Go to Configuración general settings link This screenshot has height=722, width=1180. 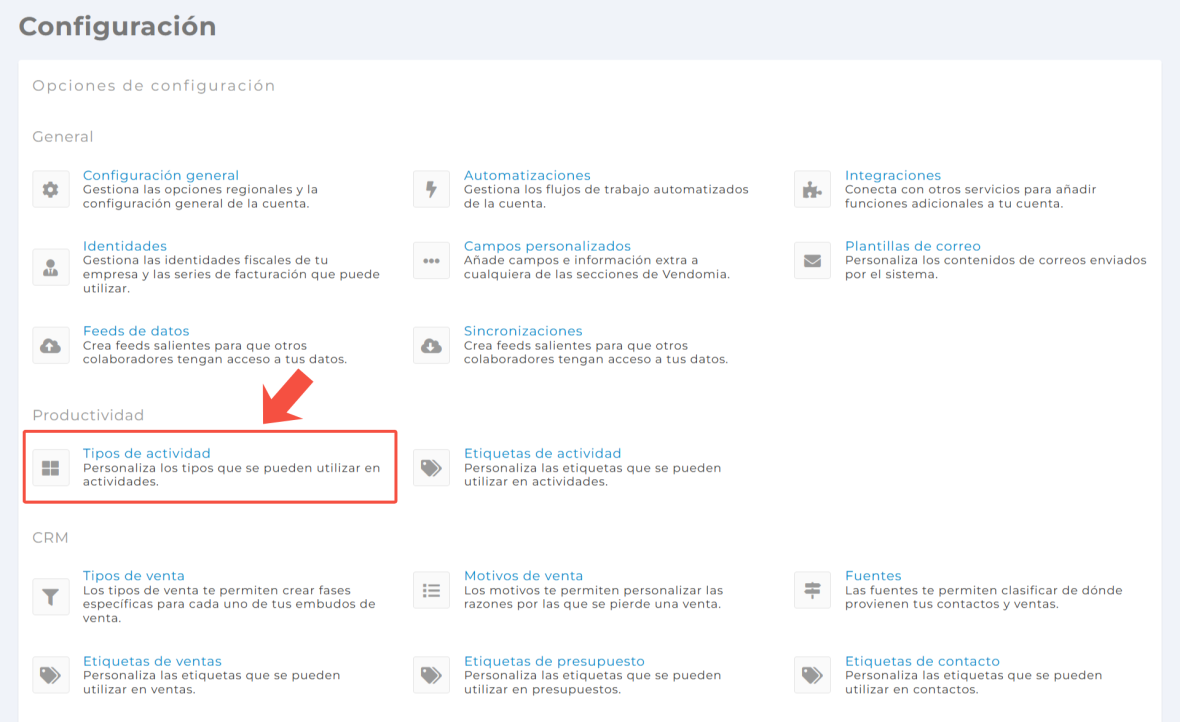click(160, 175)
